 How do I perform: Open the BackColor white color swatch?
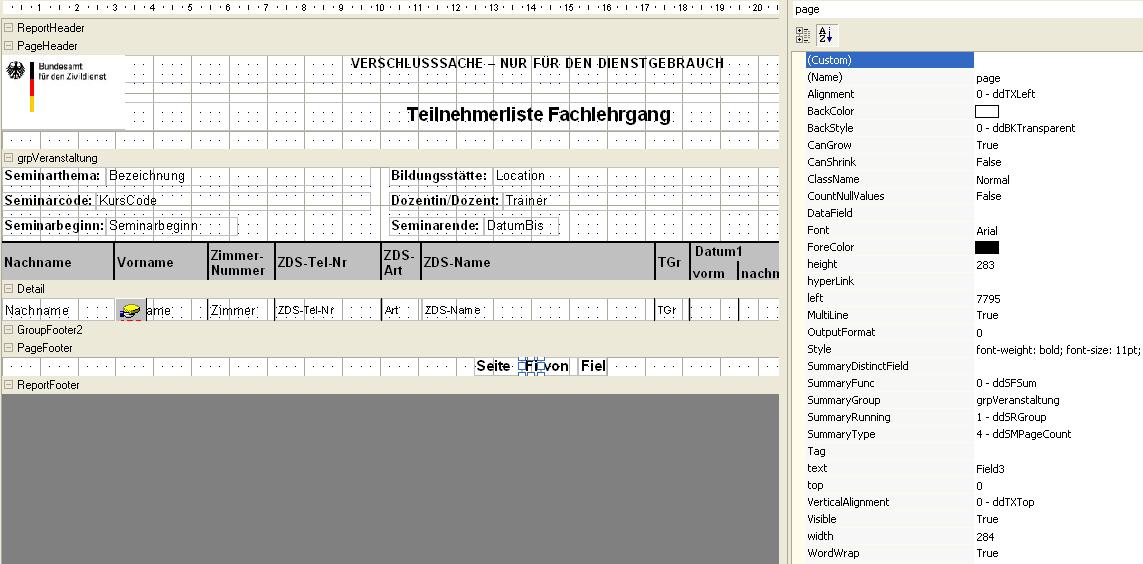[x=986, y=111]
